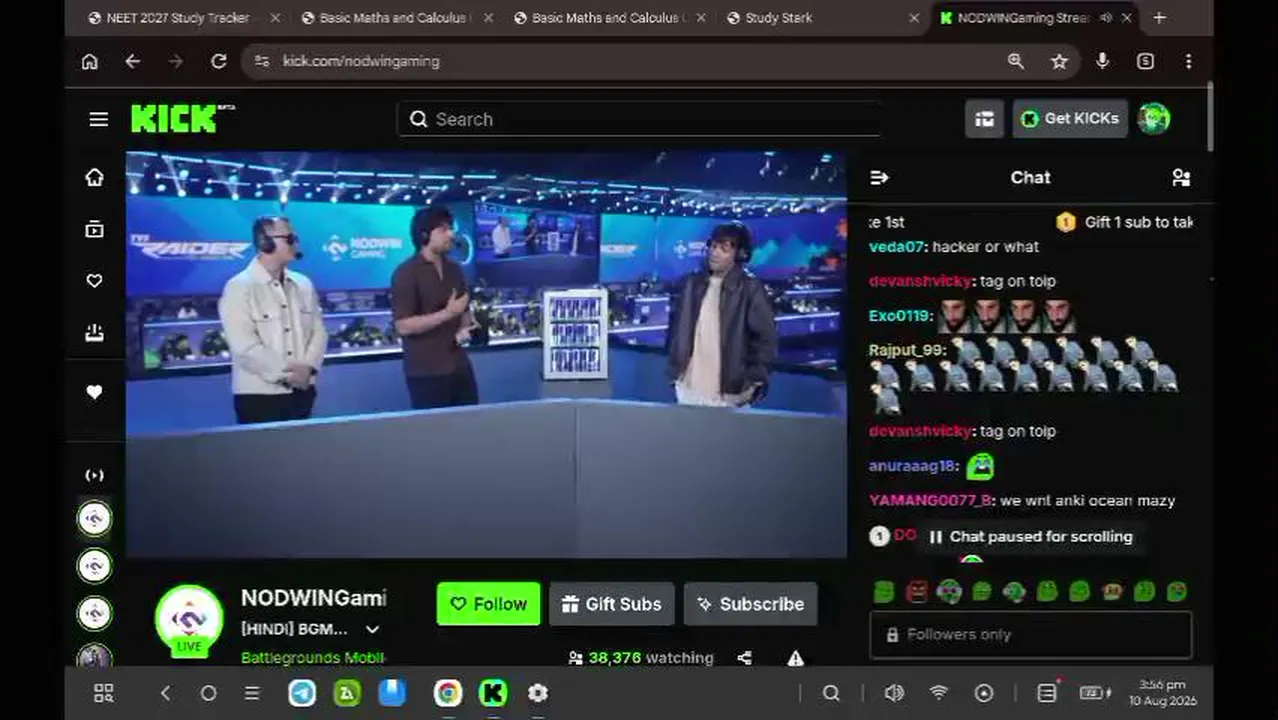
Task: Open the volume control in the taskbar
Action: coord(894,693)
